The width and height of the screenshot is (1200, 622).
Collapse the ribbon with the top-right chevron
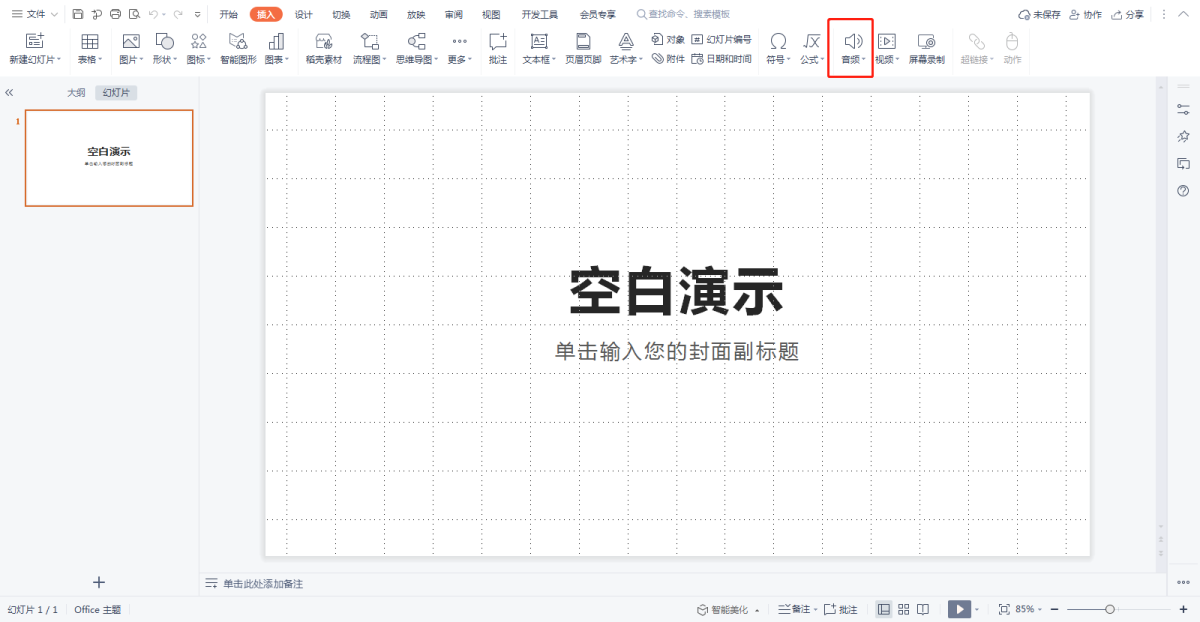coord(1185,14)
